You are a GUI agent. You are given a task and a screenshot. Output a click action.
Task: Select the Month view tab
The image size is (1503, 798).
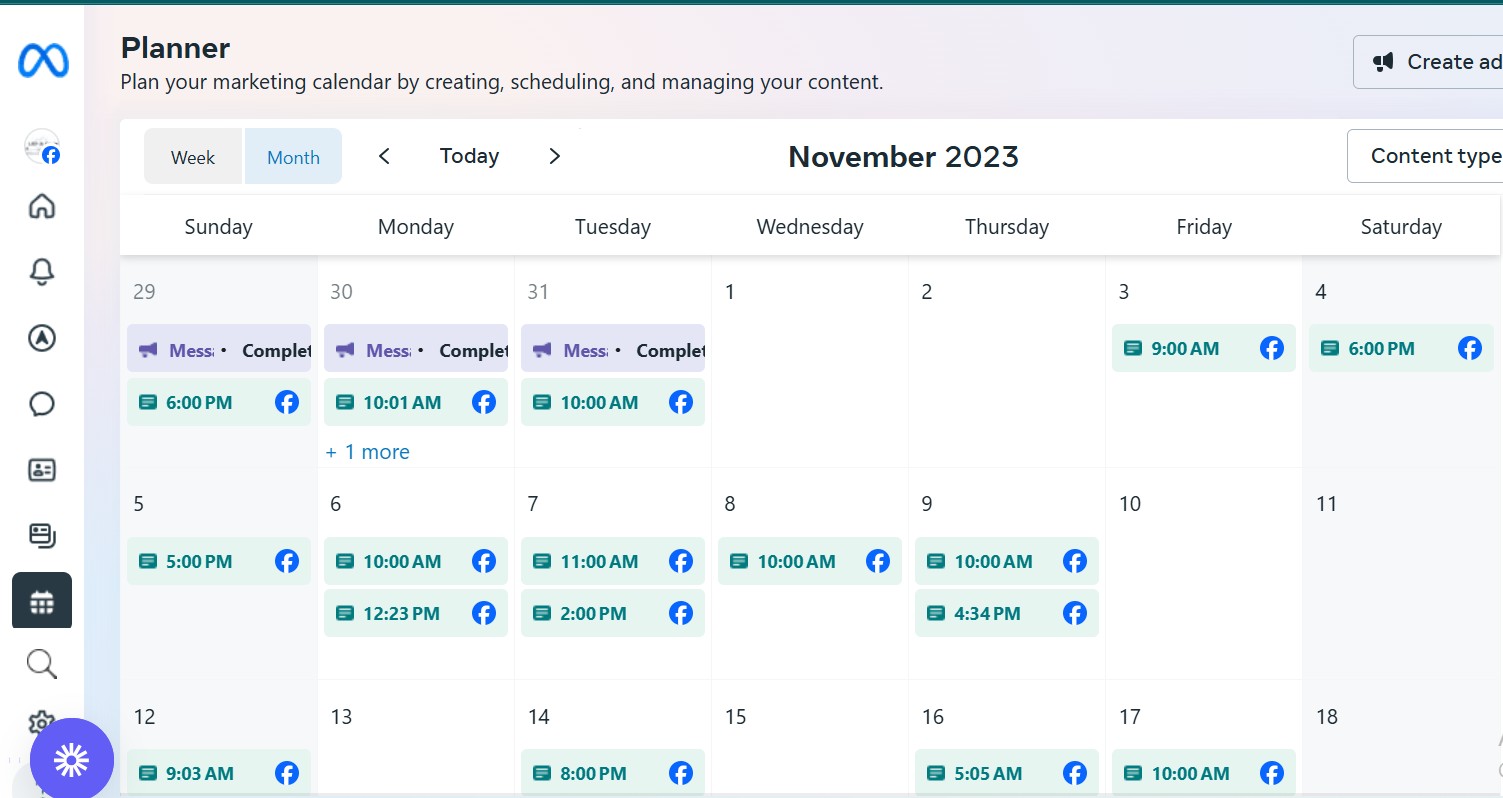click(x=293, y=157)
